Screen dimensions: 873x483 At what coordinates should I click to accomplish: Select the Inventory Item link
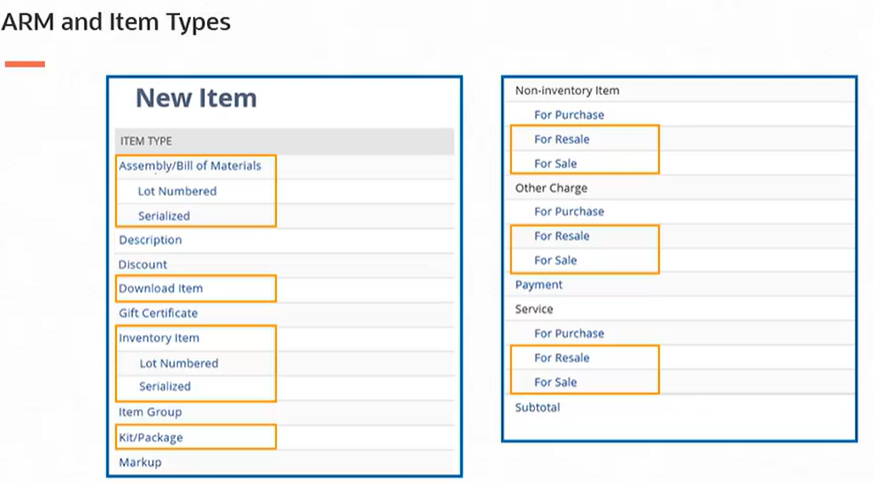tap(159, 338)
